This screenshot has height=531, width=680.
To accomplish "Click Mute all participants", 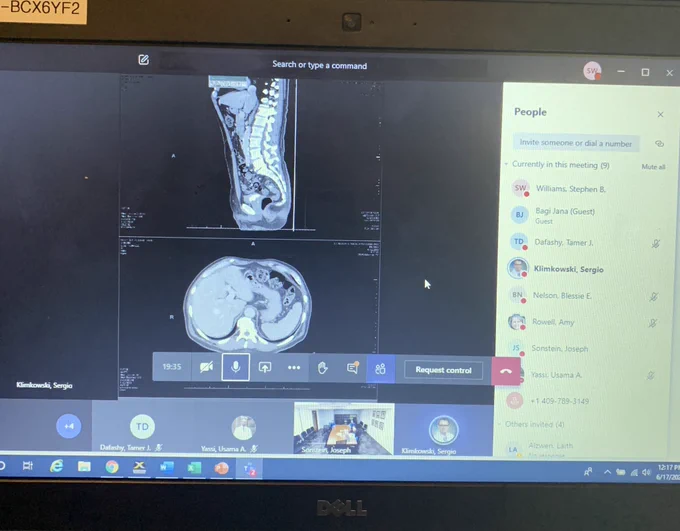I will coord(653,167).
